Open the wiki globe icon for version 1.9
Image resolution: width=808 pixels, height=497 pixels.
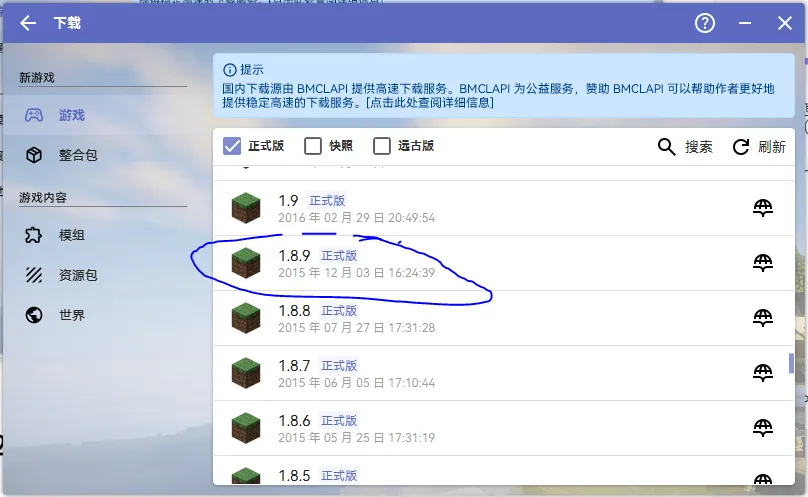[x=762, y=208]
